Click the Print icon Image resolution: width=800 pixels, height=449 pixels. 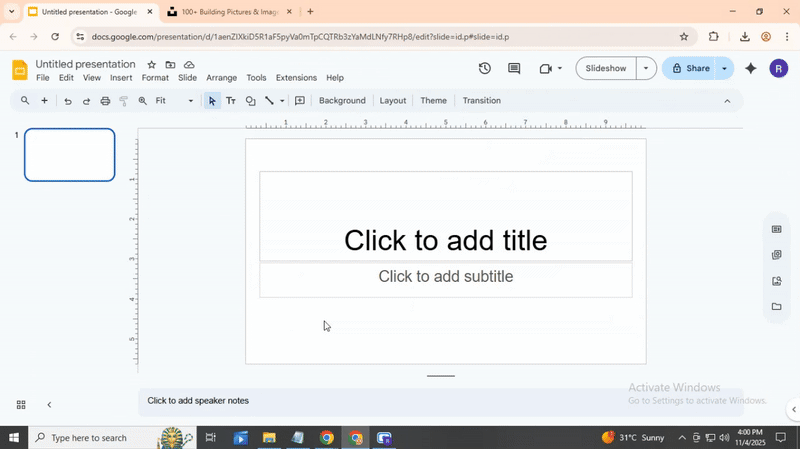coord(105,101)
